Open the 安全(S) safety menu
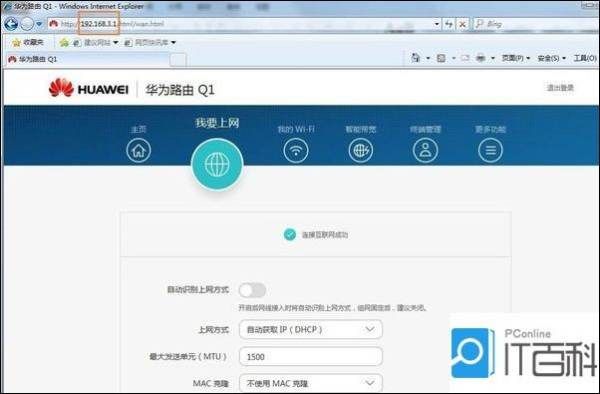 (551, 58)
